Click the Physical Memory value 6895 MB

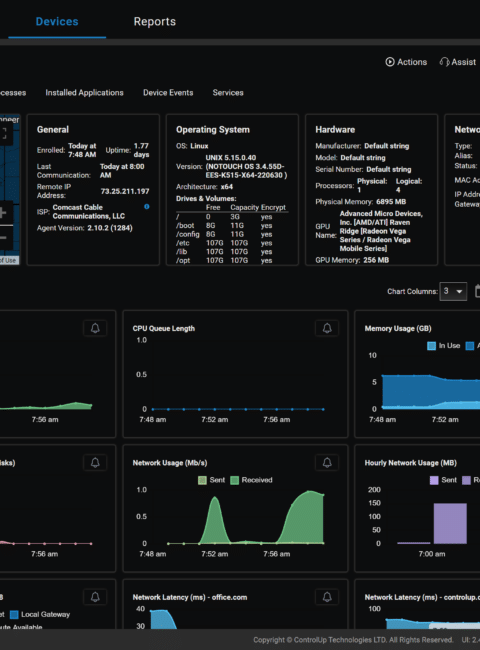click(391, 201)
